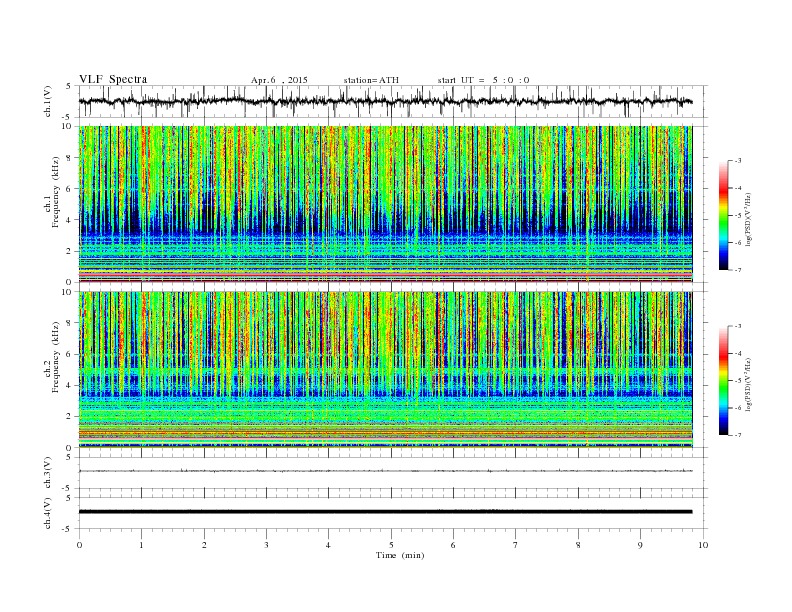Click the ch.2 spectrogram color bar

(x=723, y=381)
